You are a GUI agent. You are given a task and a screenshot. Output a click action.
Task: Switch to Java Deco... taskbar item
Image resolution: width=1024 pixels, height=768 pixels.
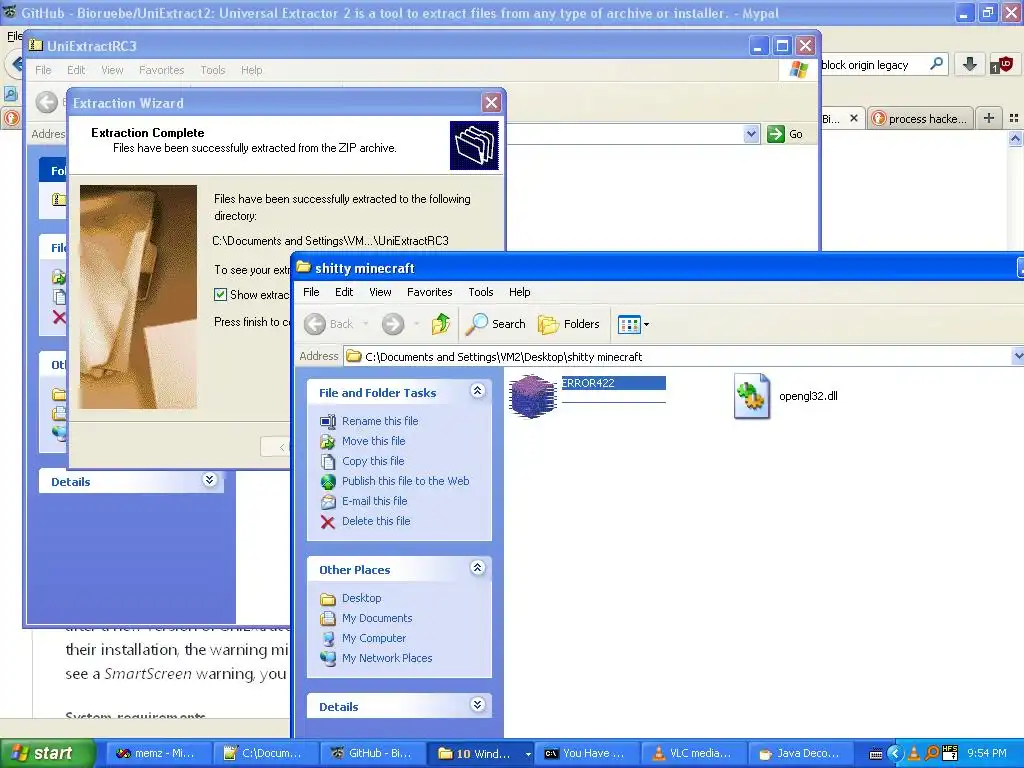coord(801,754)
